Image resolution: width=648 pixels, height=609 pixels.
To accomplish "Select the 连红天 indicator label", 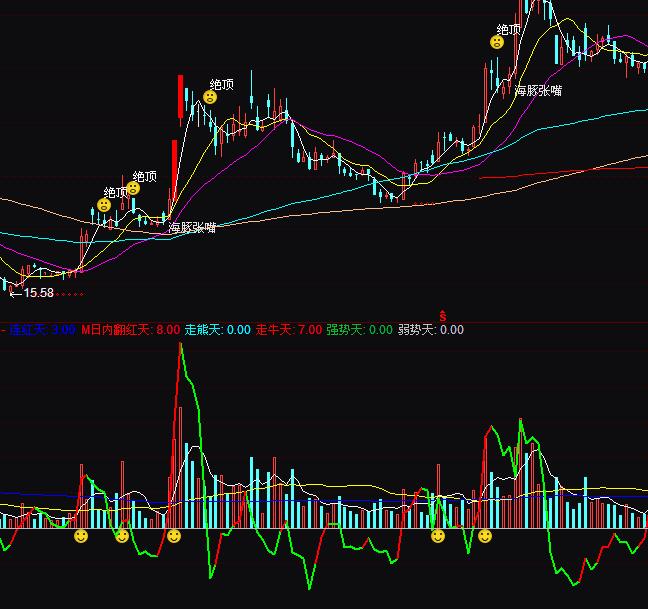I will 28,330.
